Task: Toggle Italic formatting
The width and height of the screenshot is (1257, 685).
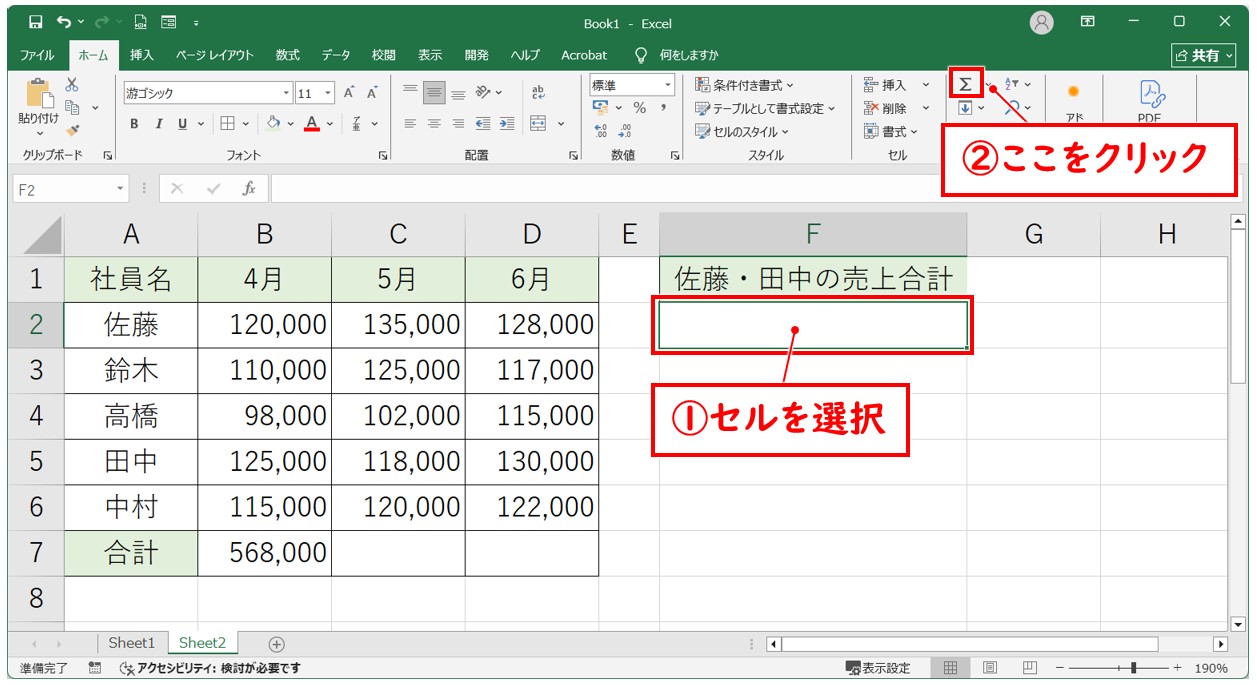Action: pos(158,124)
